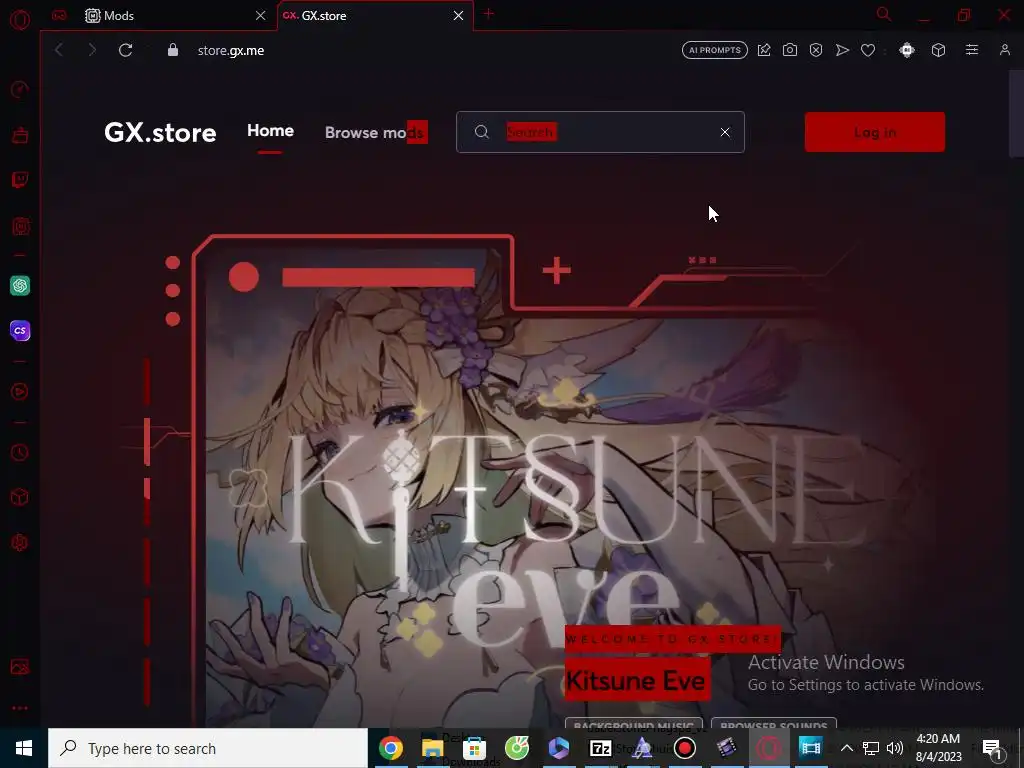The width and height of the screenshot is (1024, 768).
Task: Open GX Control speedometer icon in sidebar
Action: [x=20, y=89]
